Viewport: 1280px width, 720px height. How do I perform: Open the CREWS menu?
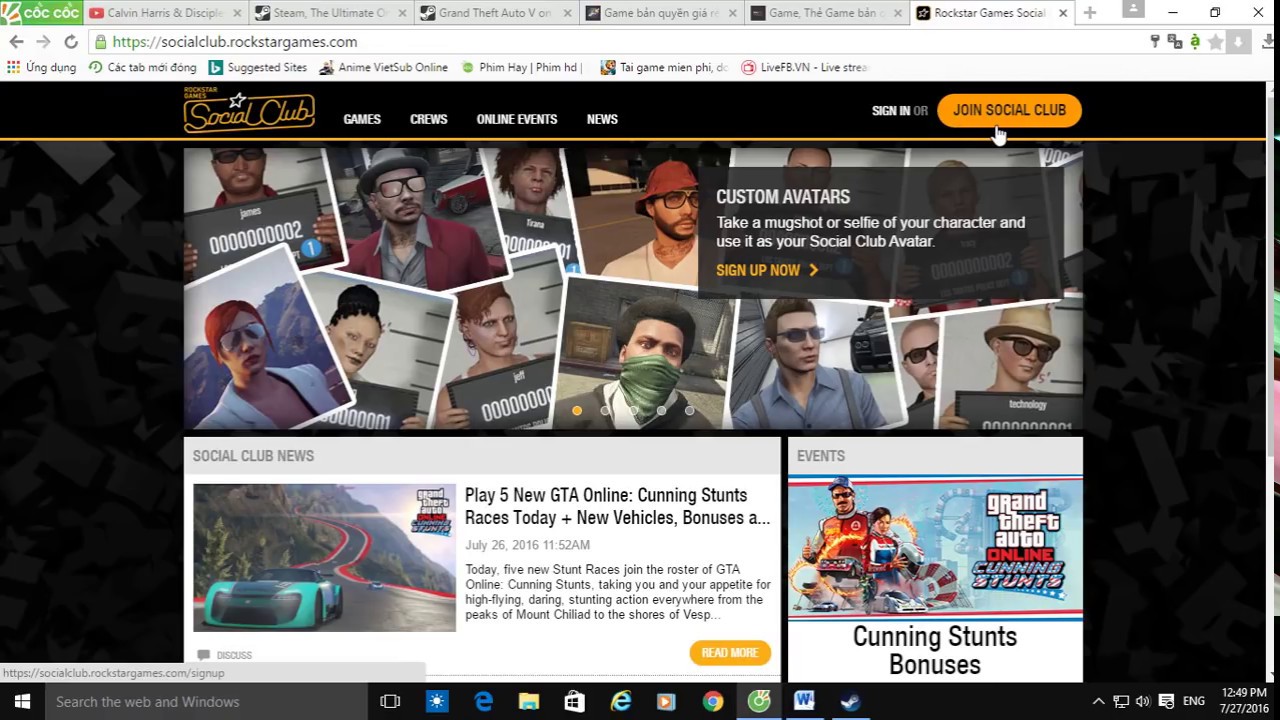pos(429,119)
